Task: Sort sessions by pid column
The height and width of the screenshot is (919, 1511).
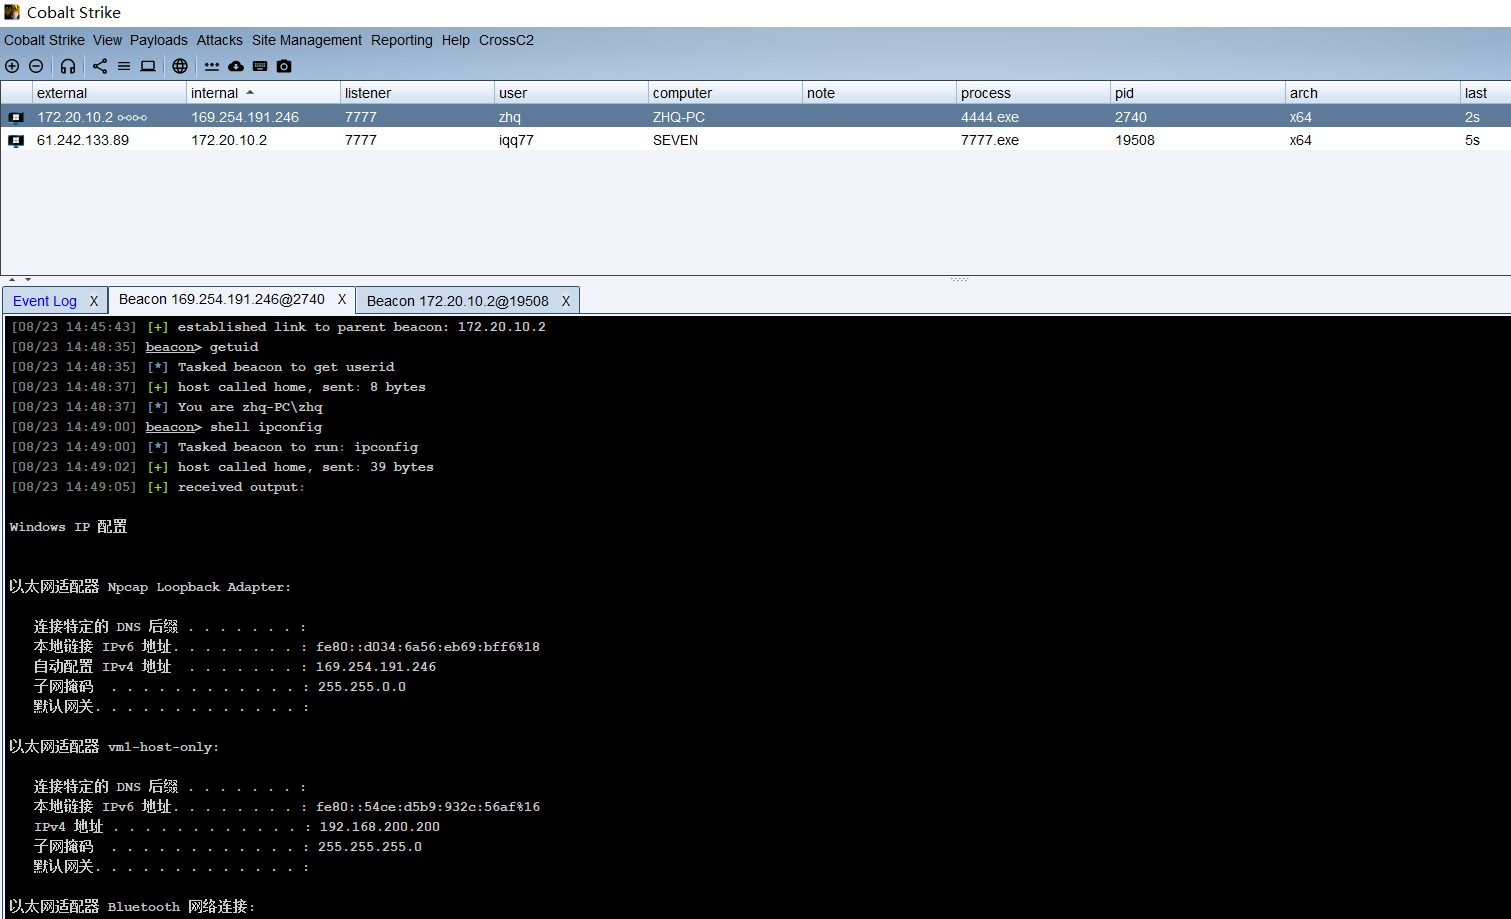Action: click(1198, 93)
